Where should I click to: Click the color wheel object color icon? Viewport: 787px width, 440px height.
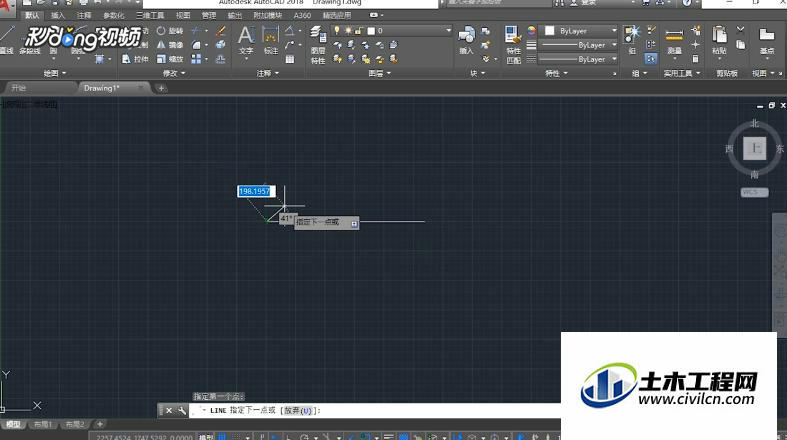[x=532, y=31]
